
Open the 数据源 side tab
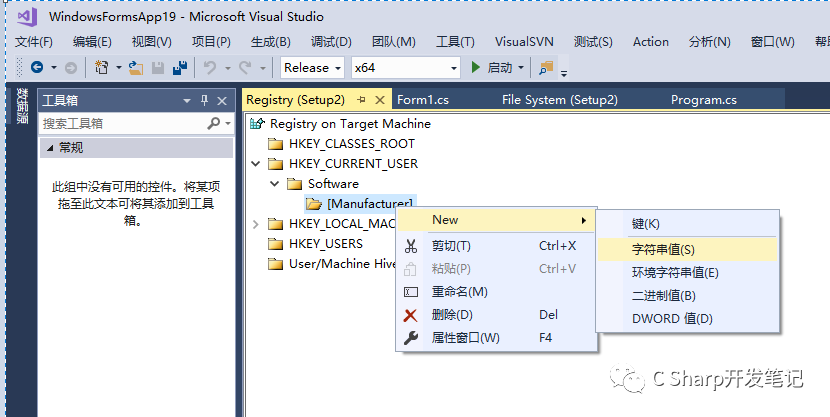coord(22,106)
